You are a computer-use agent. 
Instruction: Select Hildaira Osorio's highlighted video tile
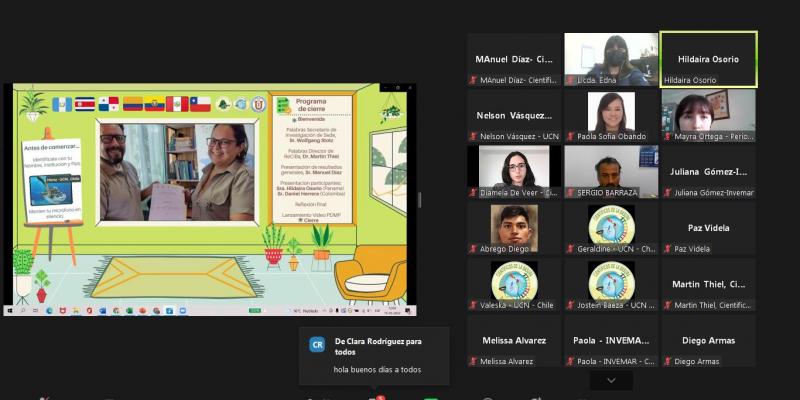click(708, 59)
